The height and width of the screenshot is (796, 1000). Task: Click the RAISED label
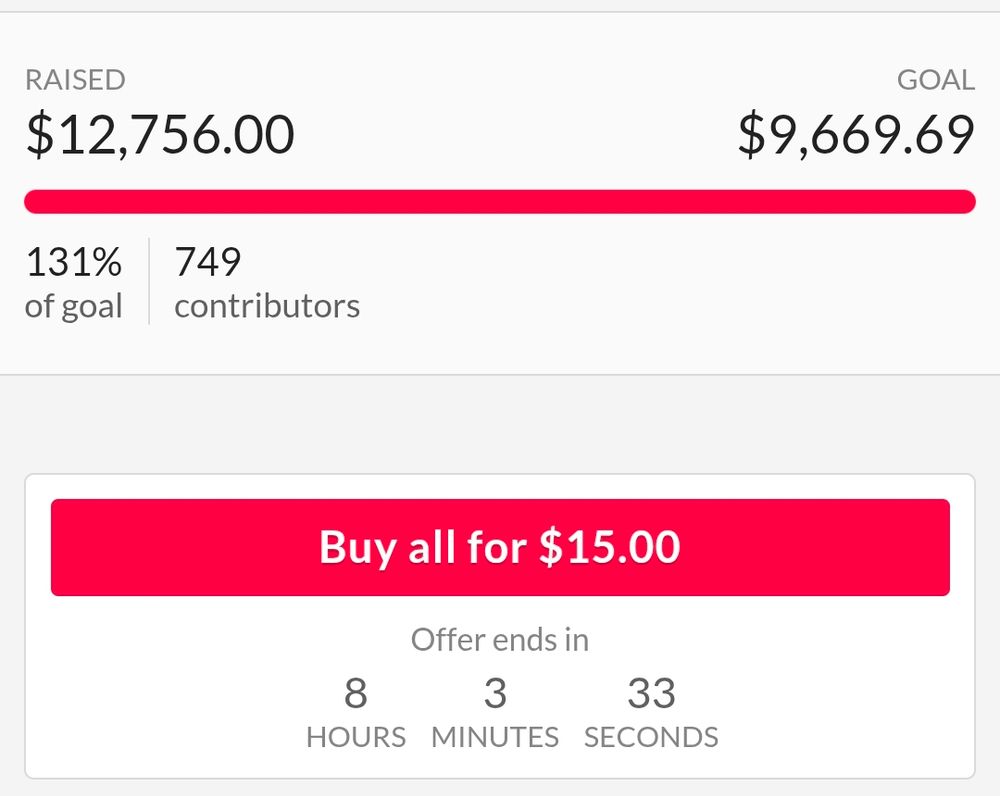[75, 80]
